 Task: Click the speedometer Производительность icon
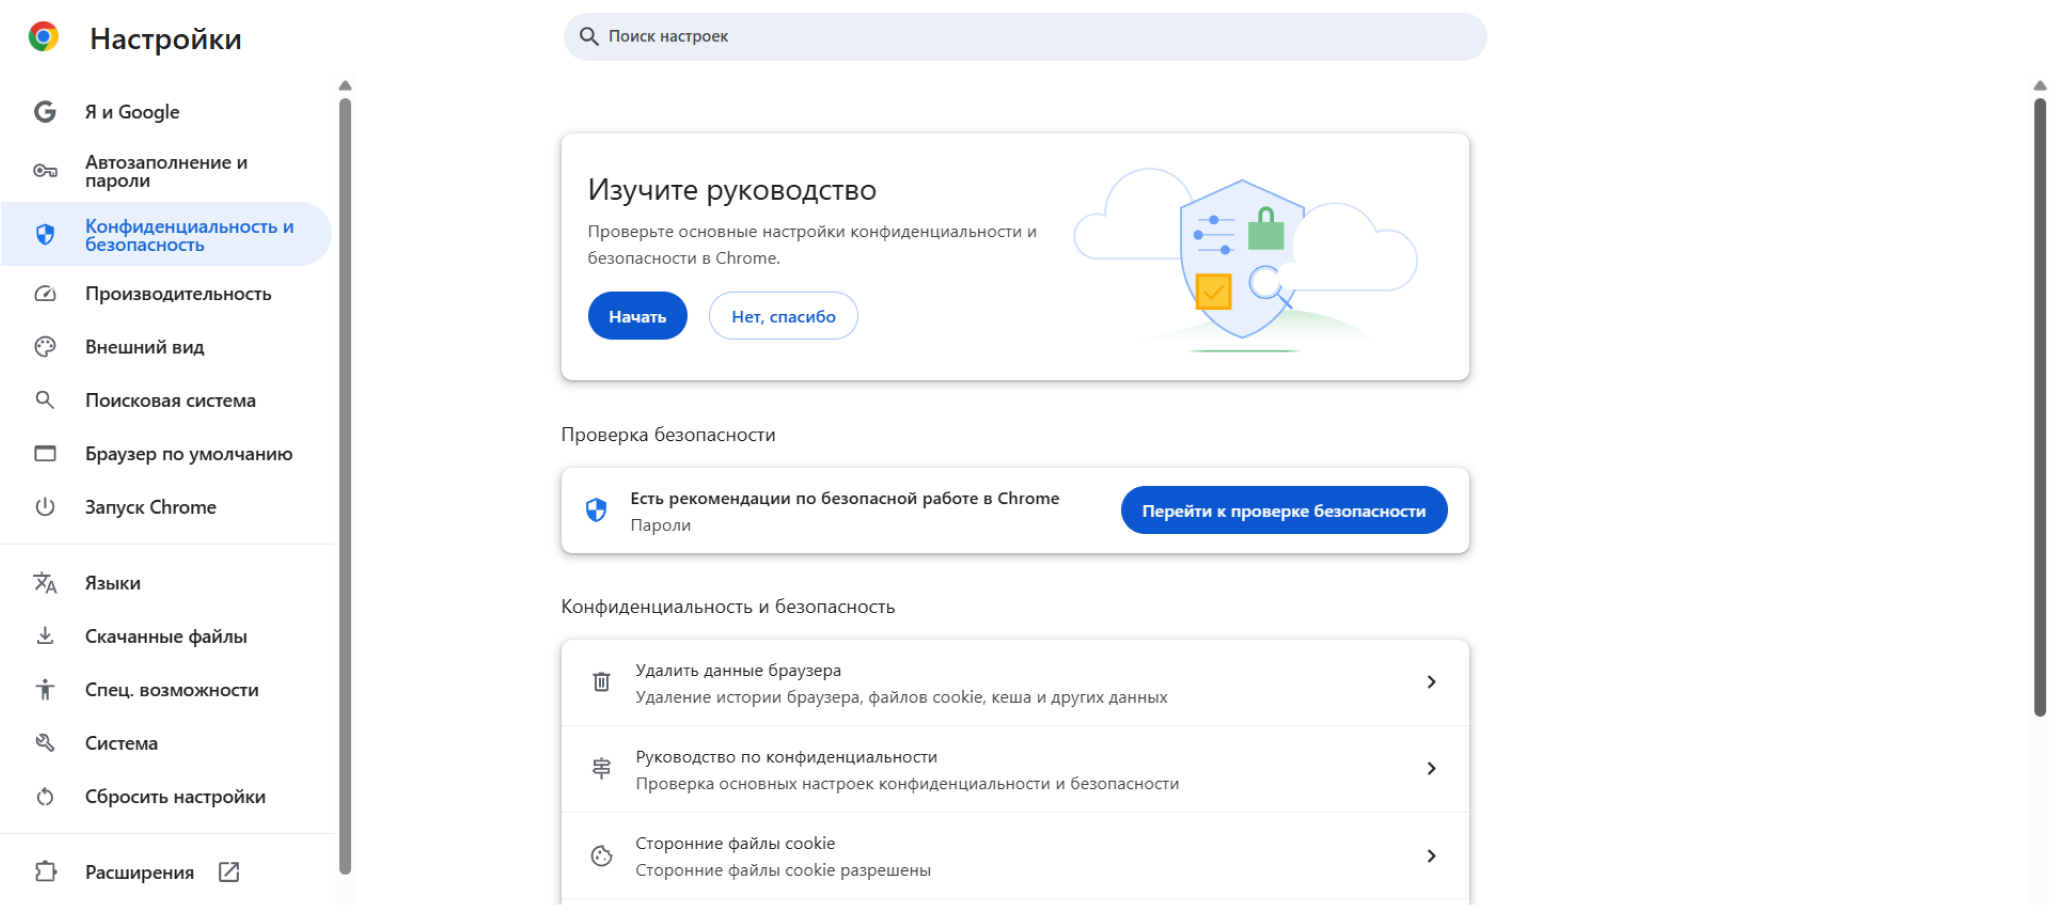(x=45, y=294)
